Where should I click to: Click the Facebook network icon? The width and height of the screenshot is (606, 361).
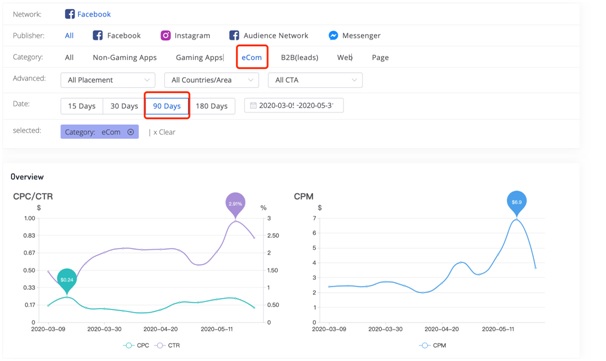click(x=70, y=14)
